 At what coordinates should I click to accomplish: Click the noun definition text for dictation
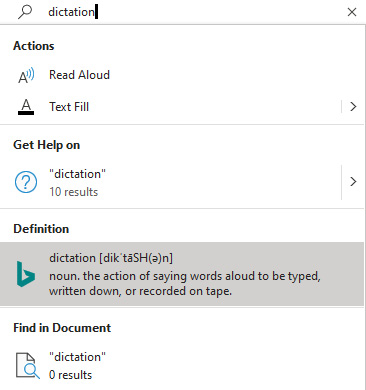[x=185, y=283]
